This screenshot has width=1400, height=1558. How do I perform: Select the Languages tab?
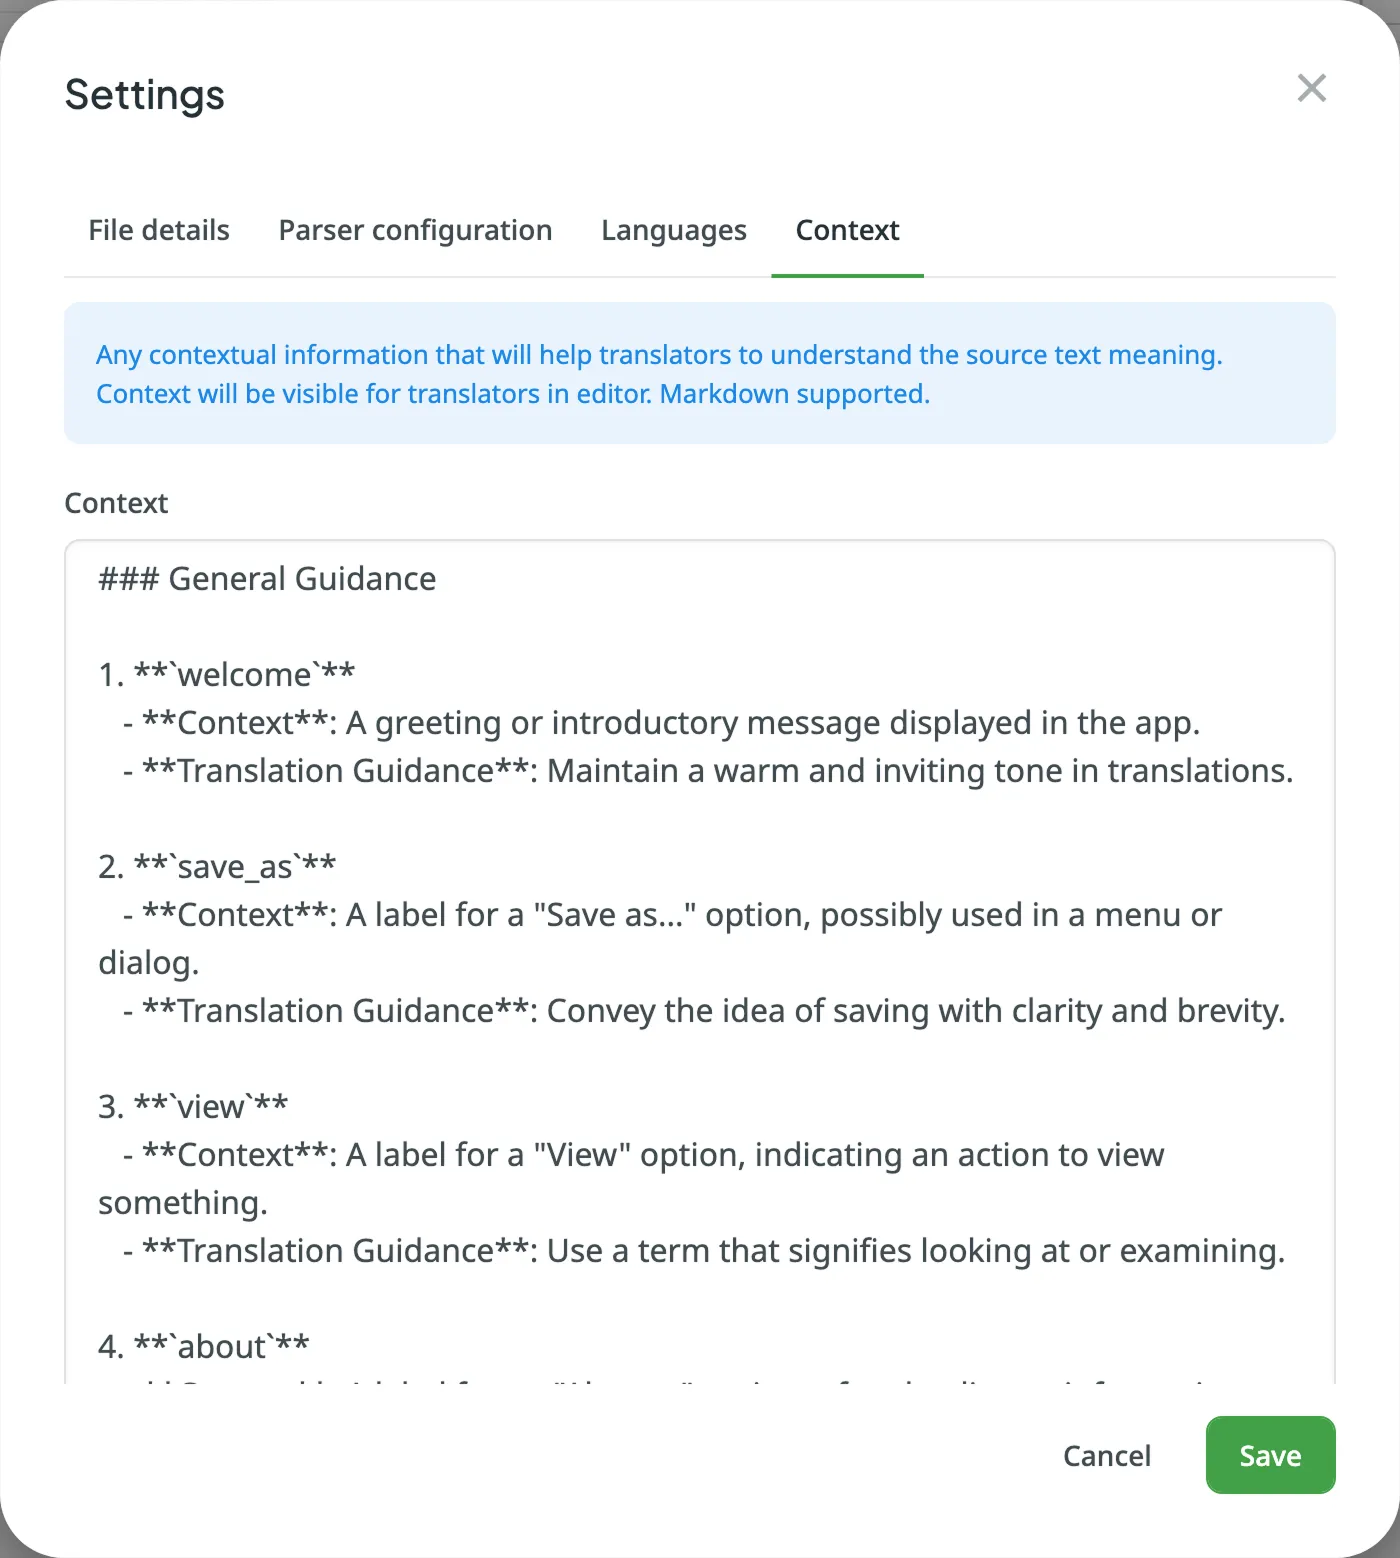[x=673, y=230]
